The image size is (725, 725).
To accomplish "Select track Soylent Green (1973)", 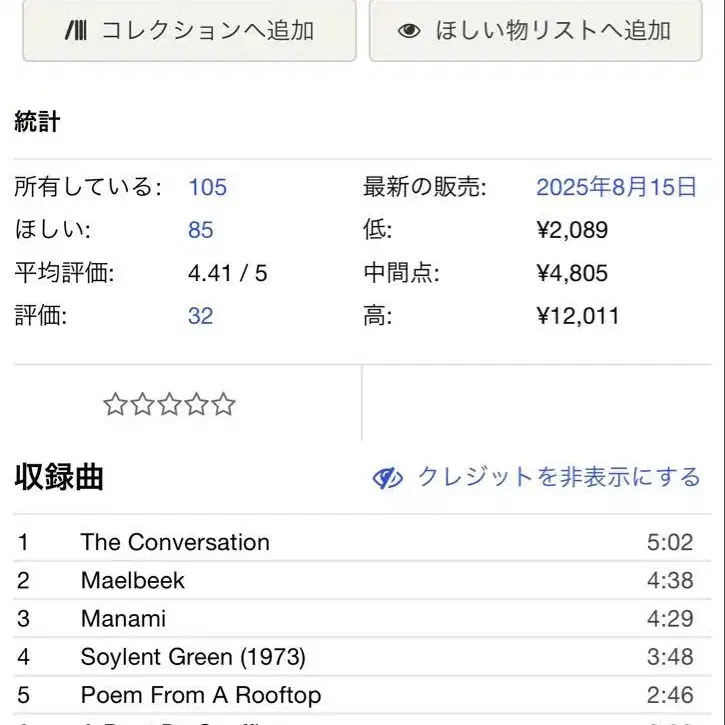I will (x=193, y=657).
